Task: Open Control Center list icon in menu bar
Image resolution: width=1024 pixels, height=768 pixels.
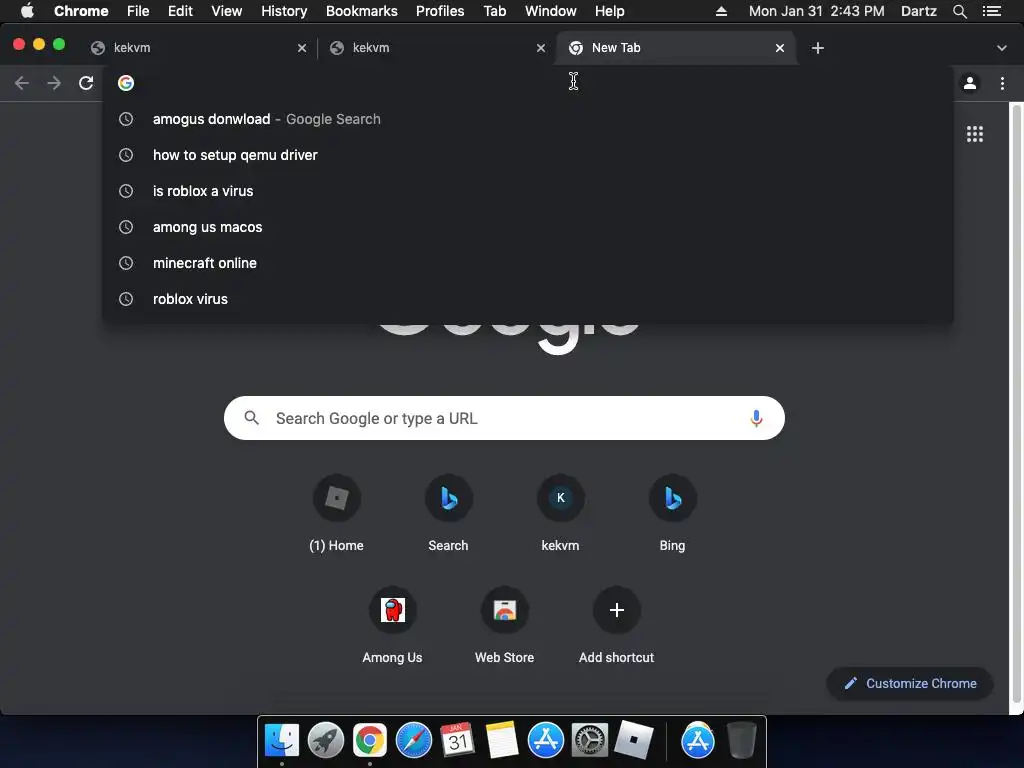Action: pos(992,11)
